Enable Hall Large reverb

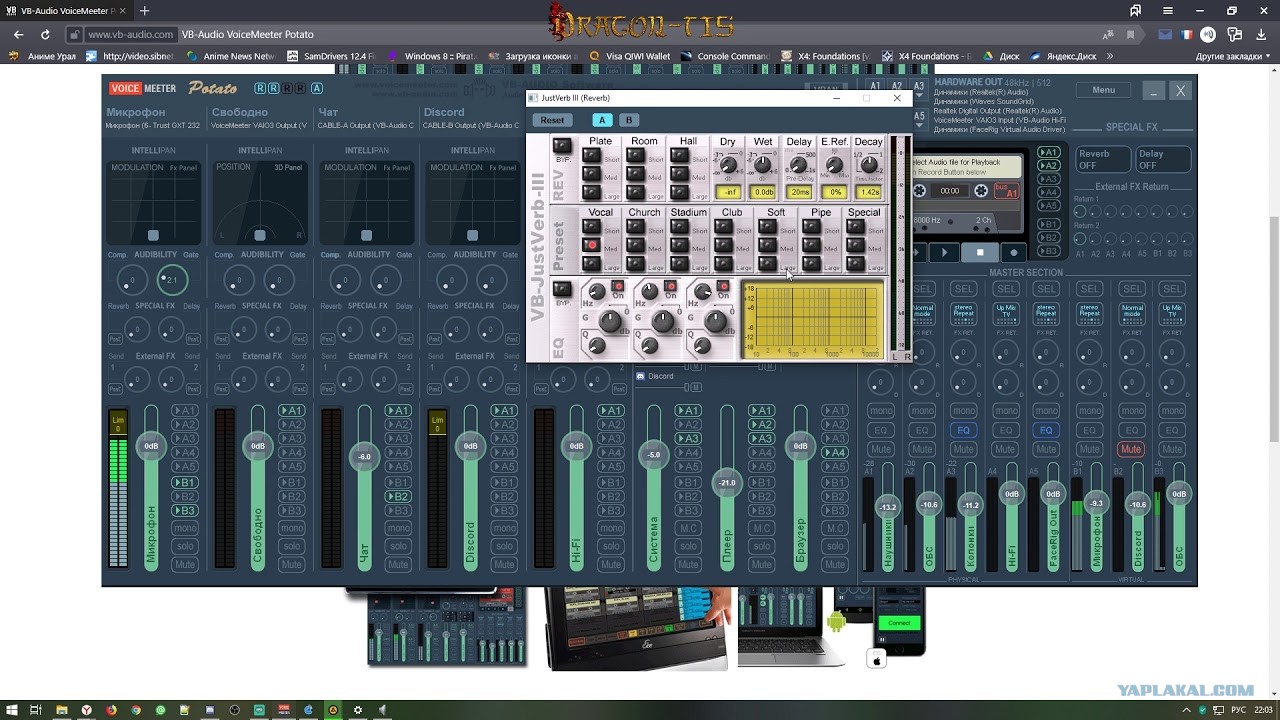tap(680, 191)
